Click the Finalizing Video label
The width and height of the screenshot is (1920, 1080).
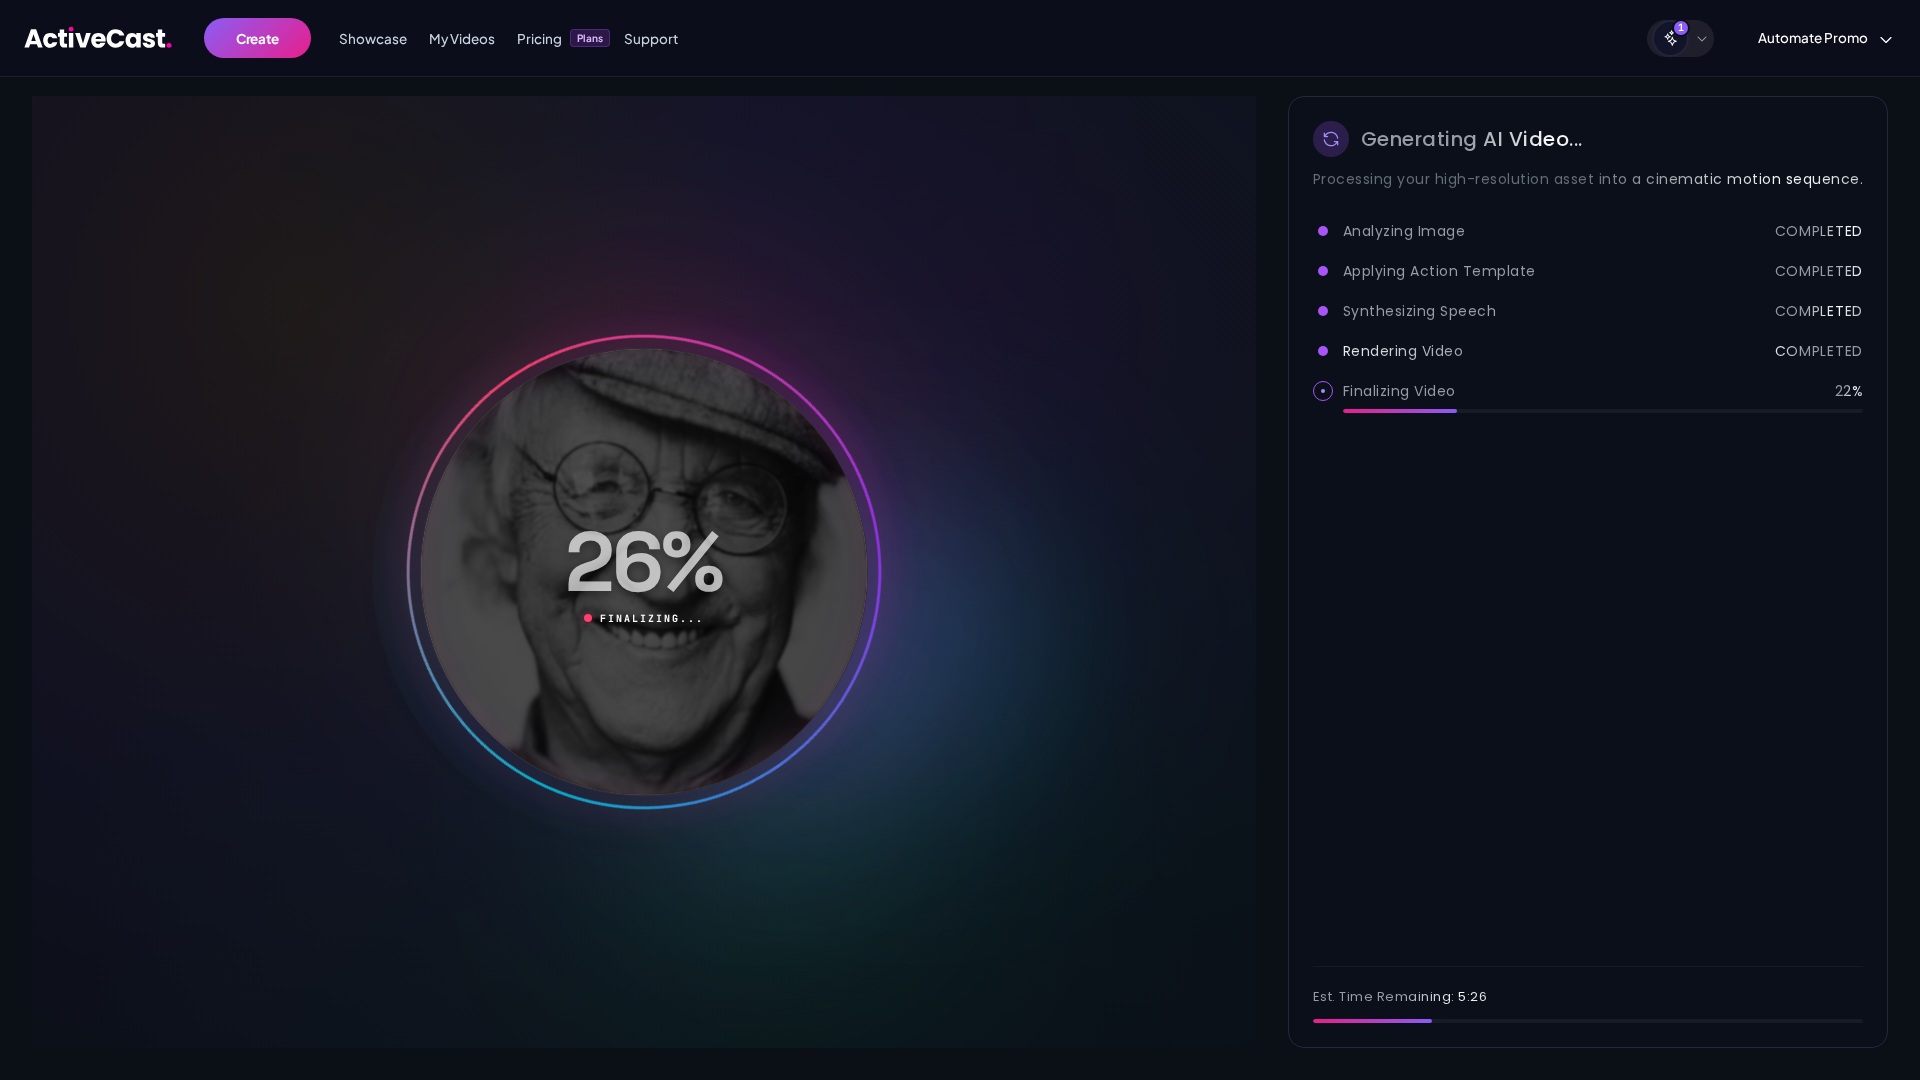click(x=1399, y=391)
